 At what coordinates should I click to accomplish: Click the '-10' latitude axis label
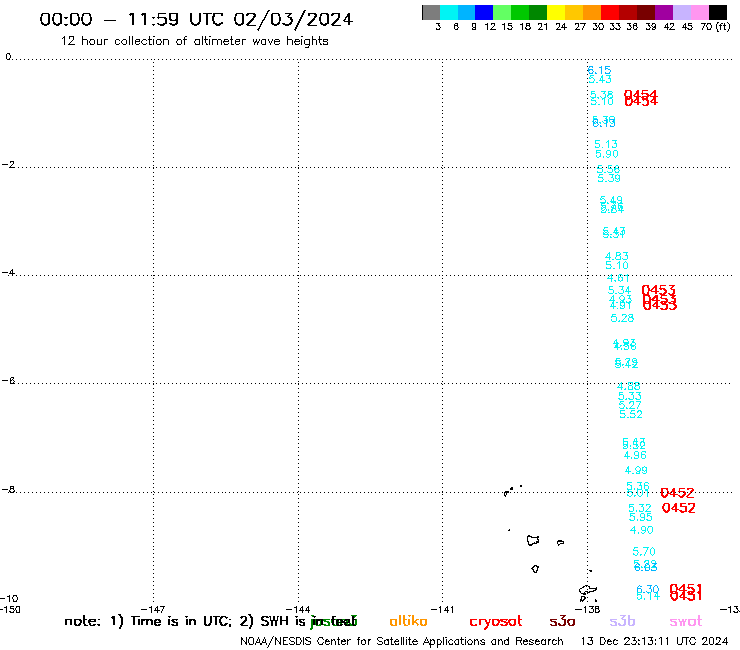(x=9, y=599)
